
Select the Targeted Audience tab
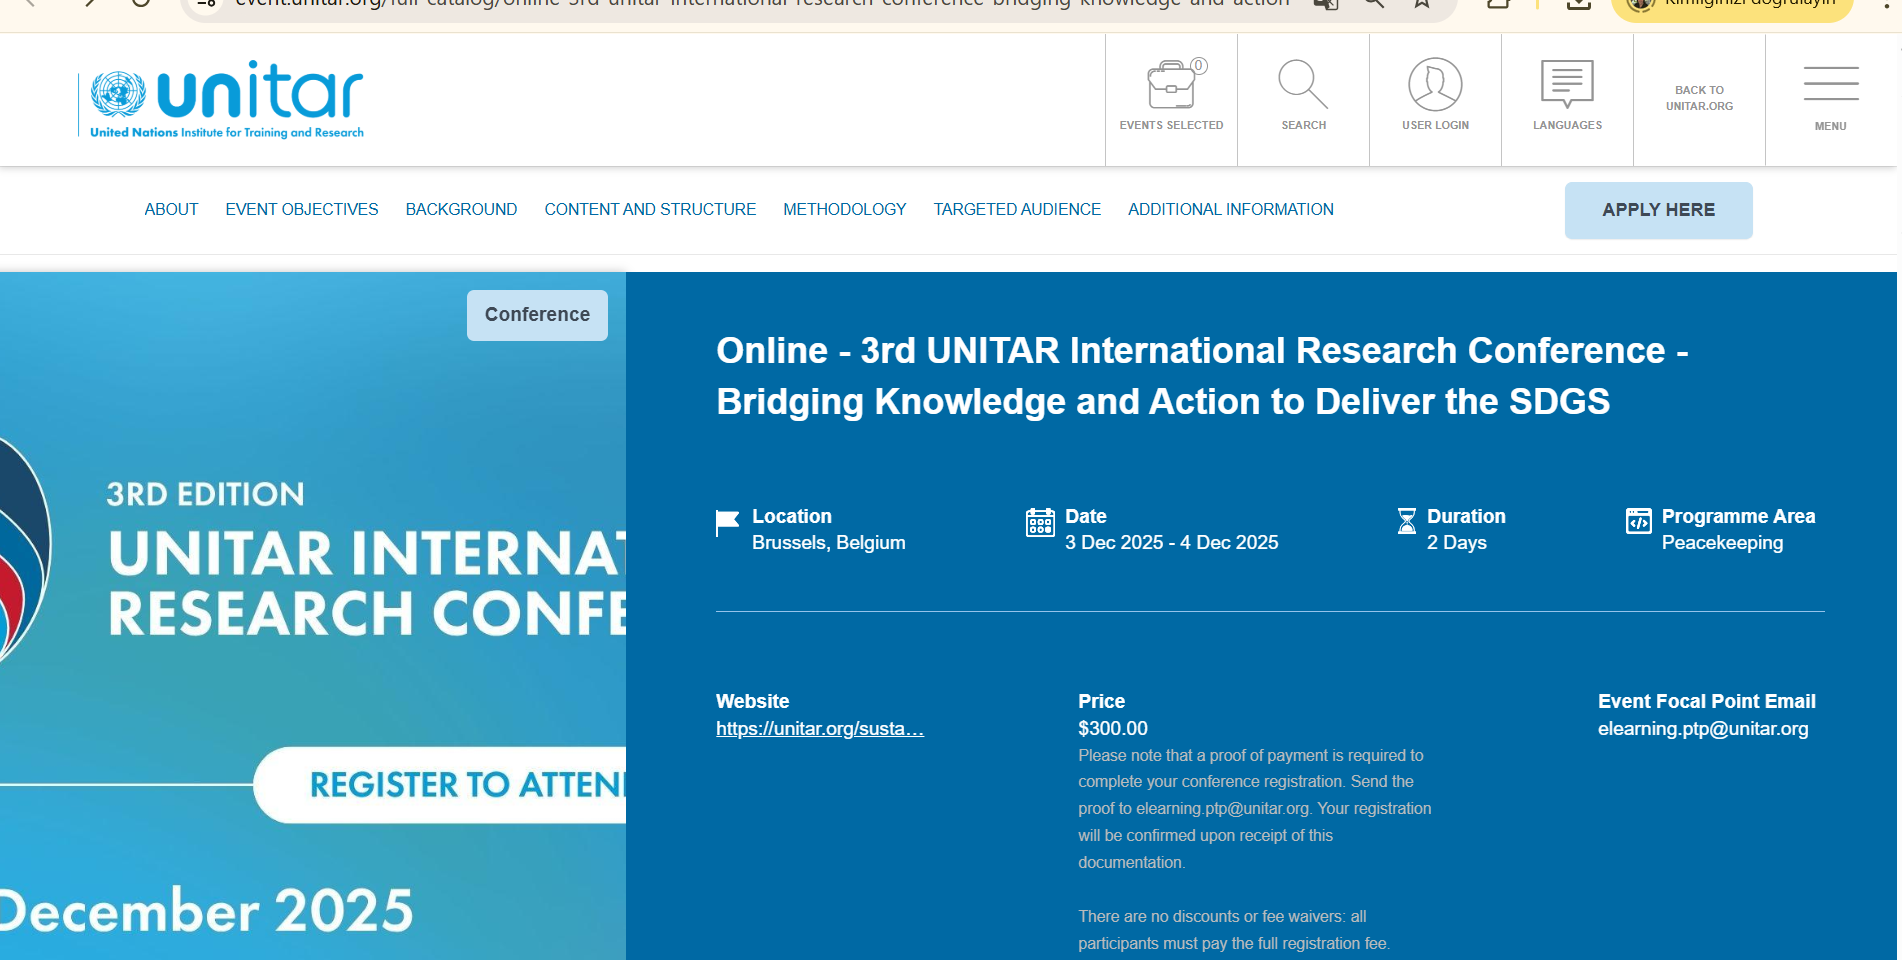1017,209
